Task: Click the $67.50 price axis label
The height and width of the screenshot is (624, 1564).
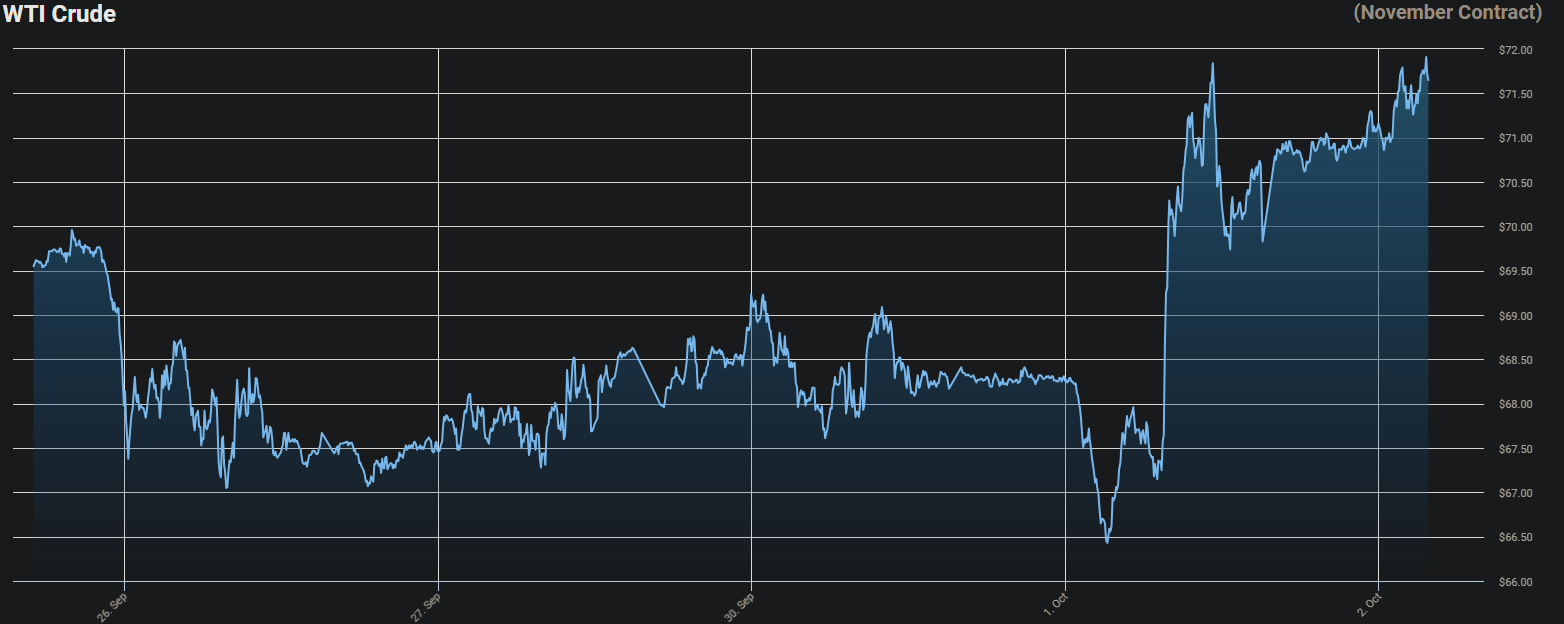Action: point(1516,449)
